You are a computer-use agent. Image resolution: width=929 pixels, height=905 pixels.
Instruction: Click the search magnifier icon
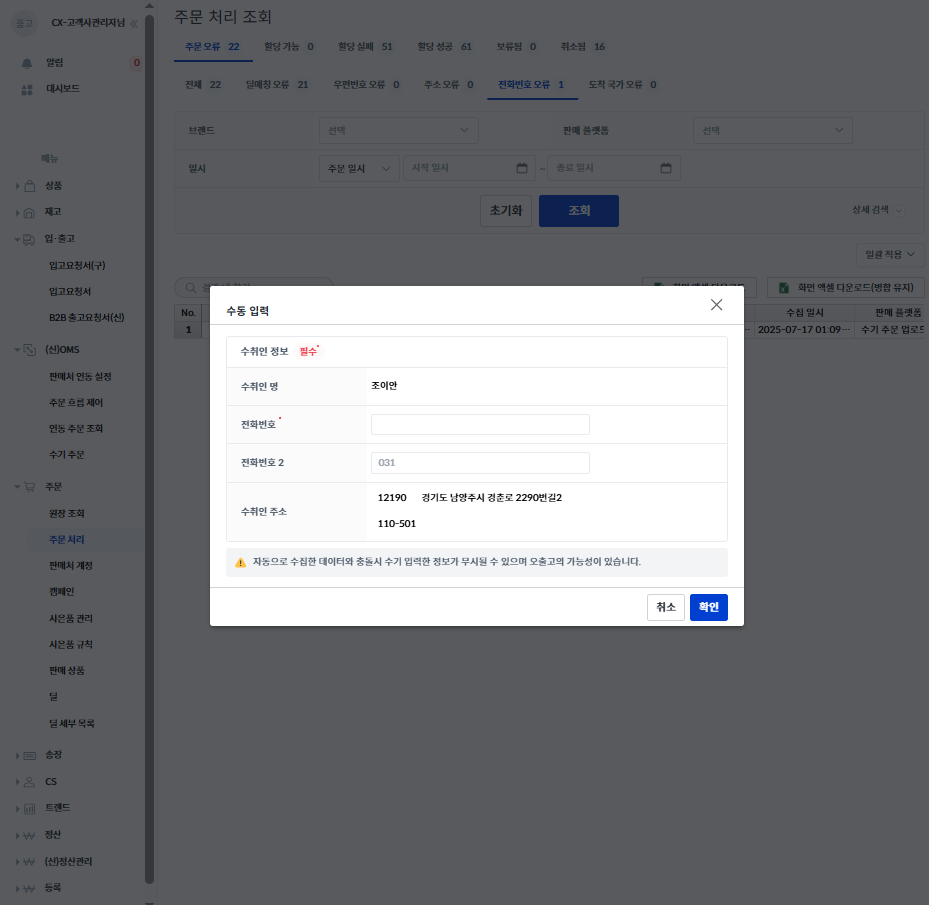pyautogui.click(x=191, y=287)
